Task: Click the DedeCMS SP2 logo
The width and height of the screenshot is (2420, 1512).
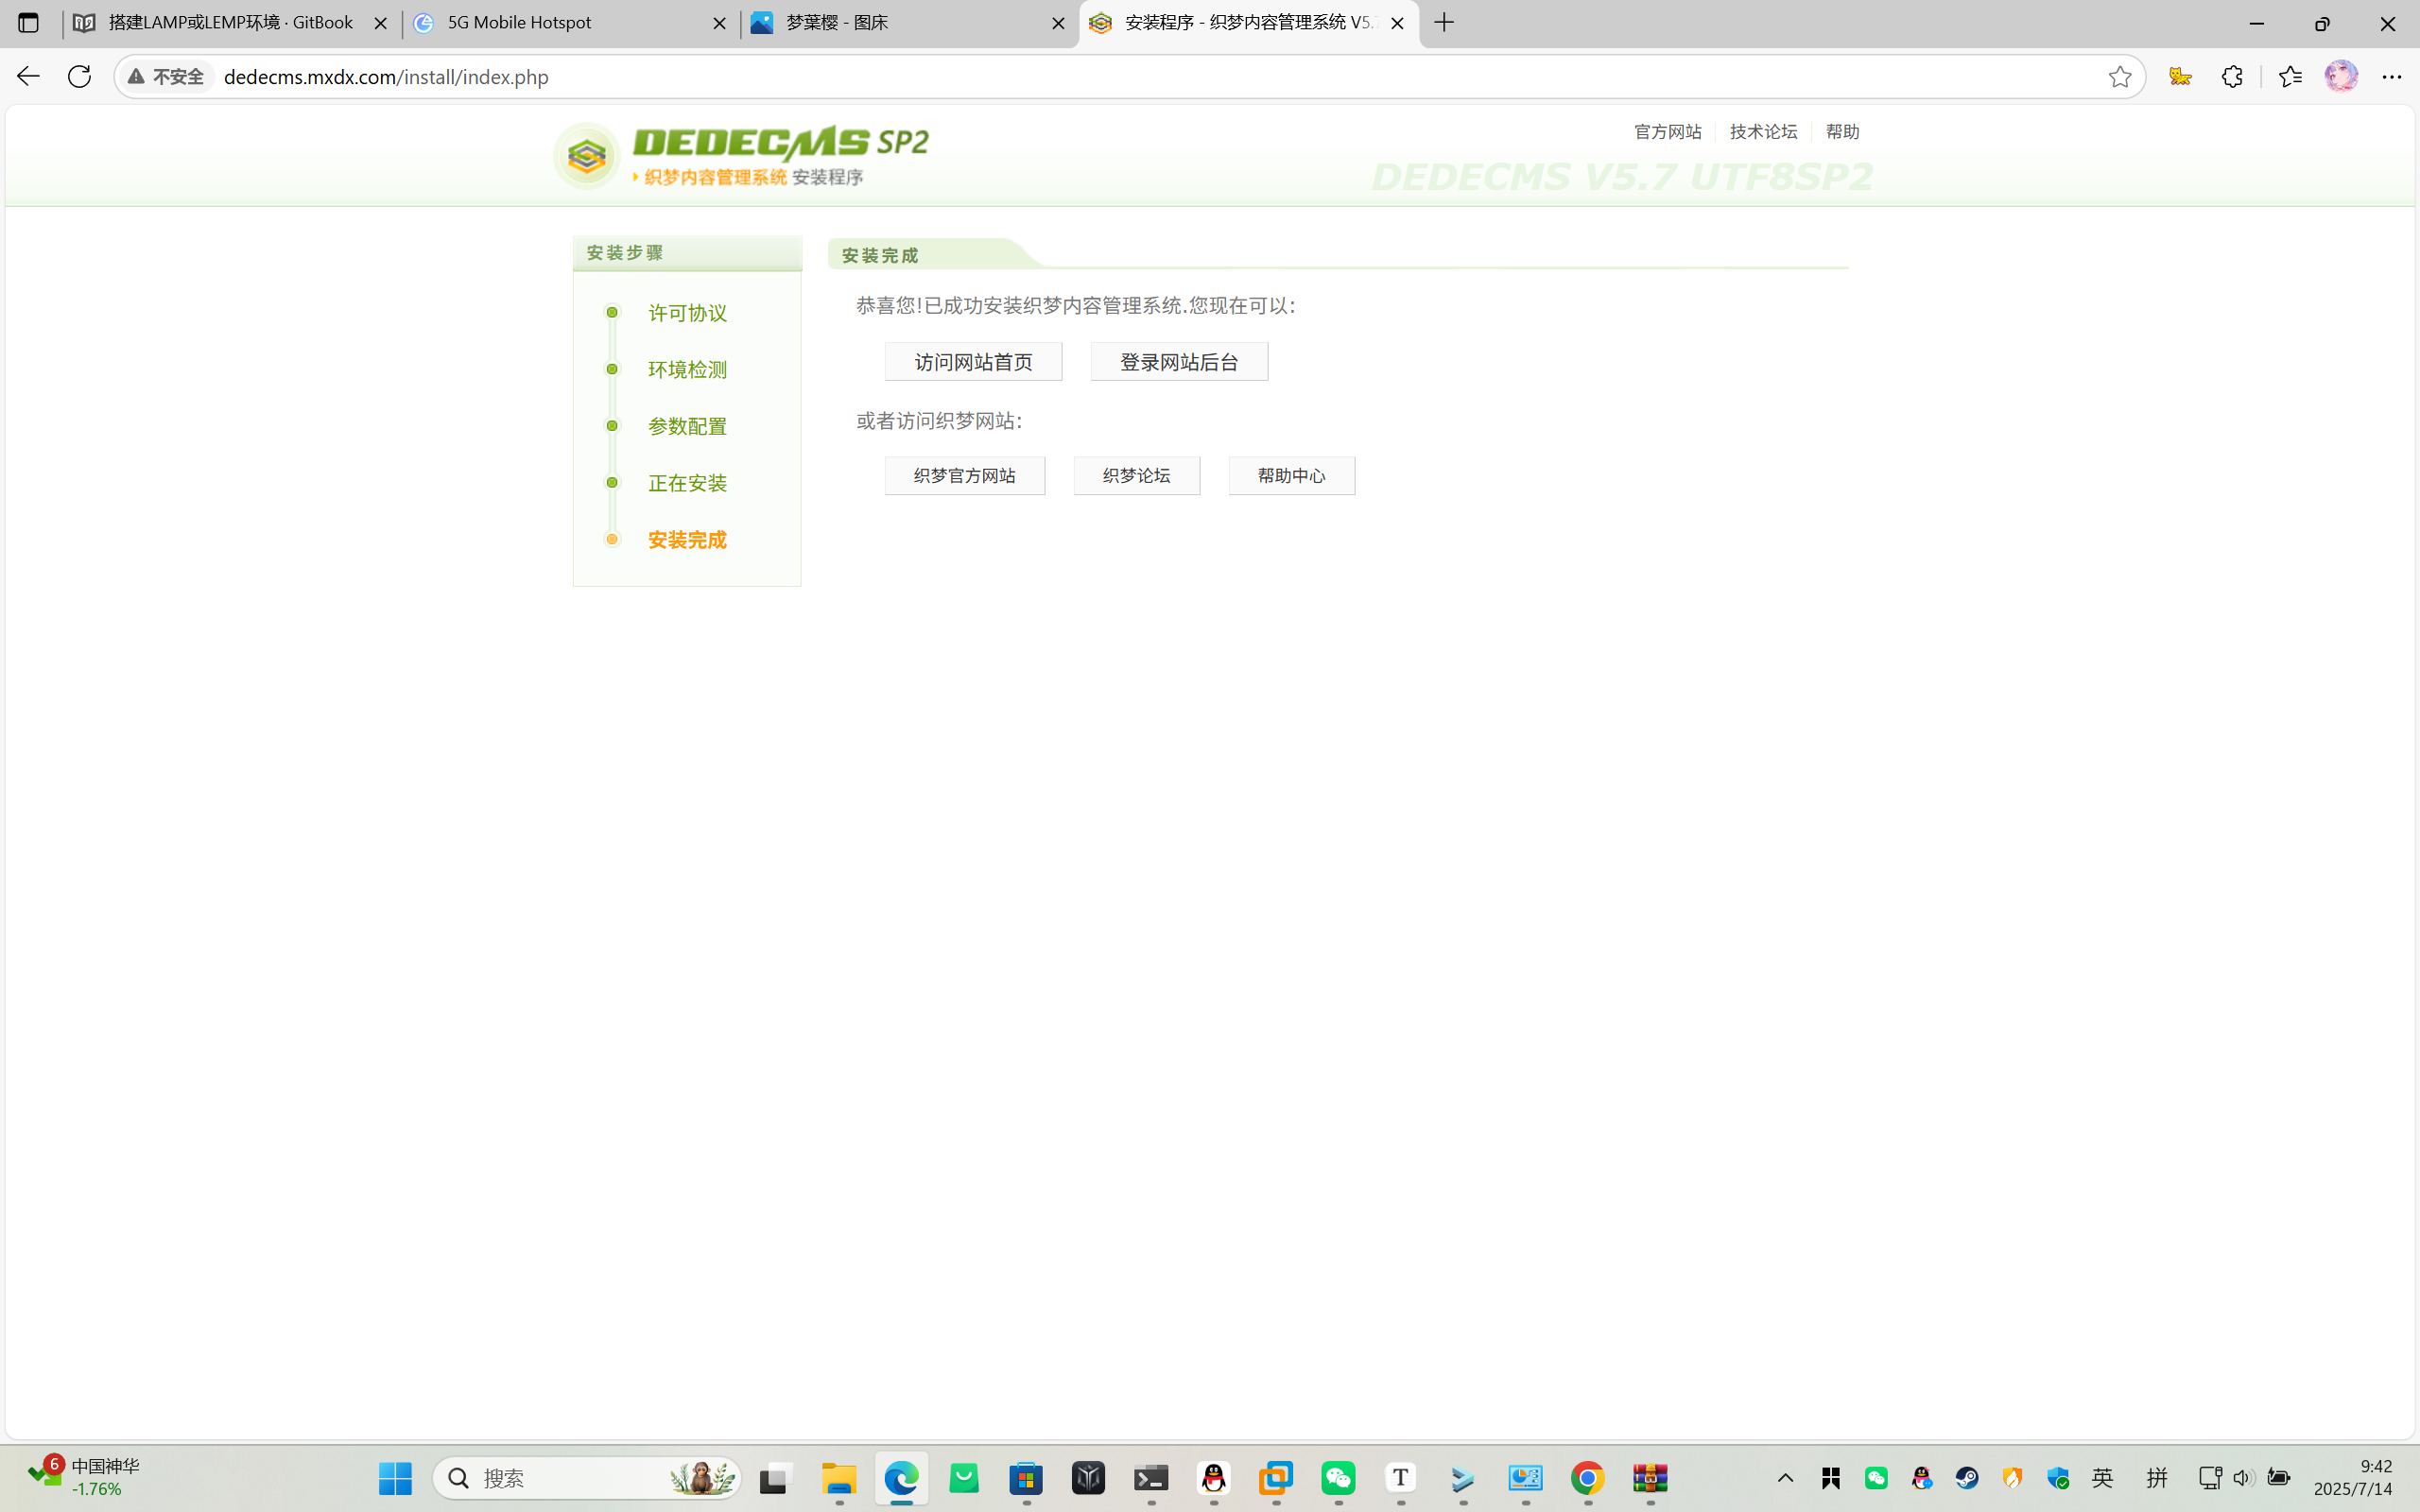Action: [741, 155]
